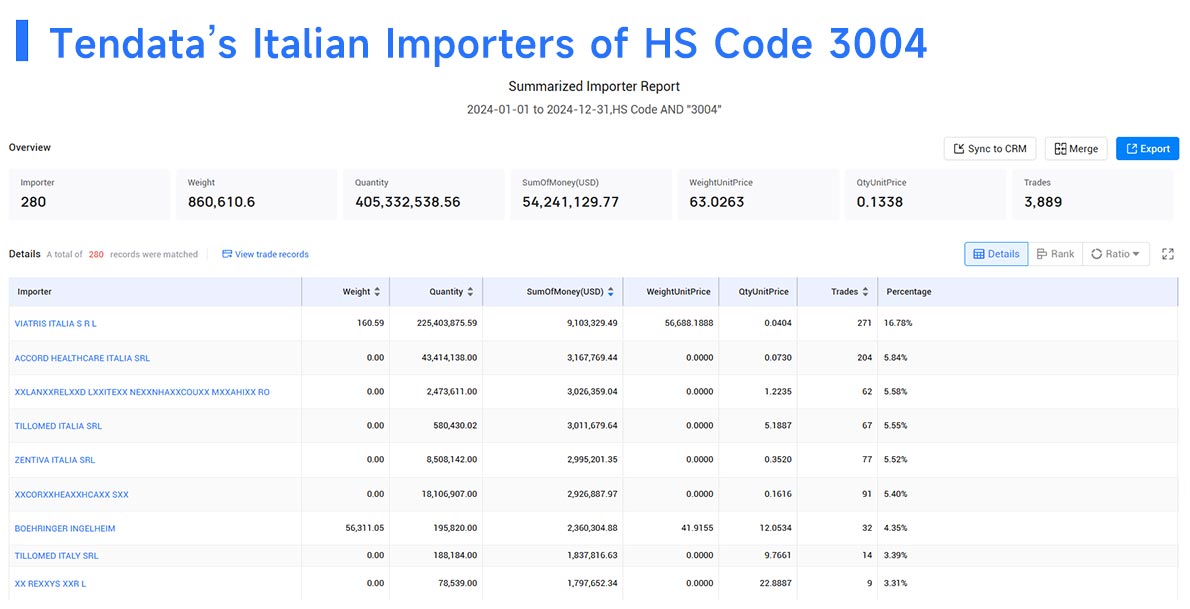
Task: Click BOEHRINGER weight 56,311.05
Action: point(365,529)
